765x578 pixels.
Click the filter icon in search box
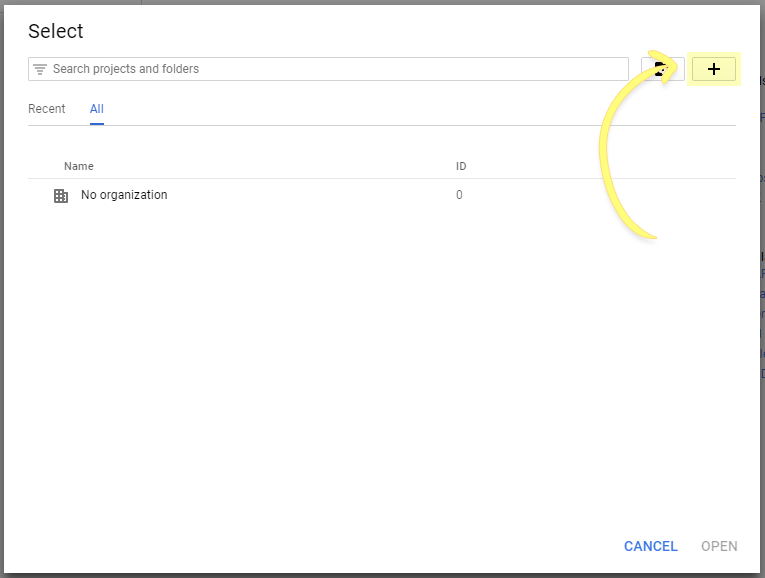(40, 69)
